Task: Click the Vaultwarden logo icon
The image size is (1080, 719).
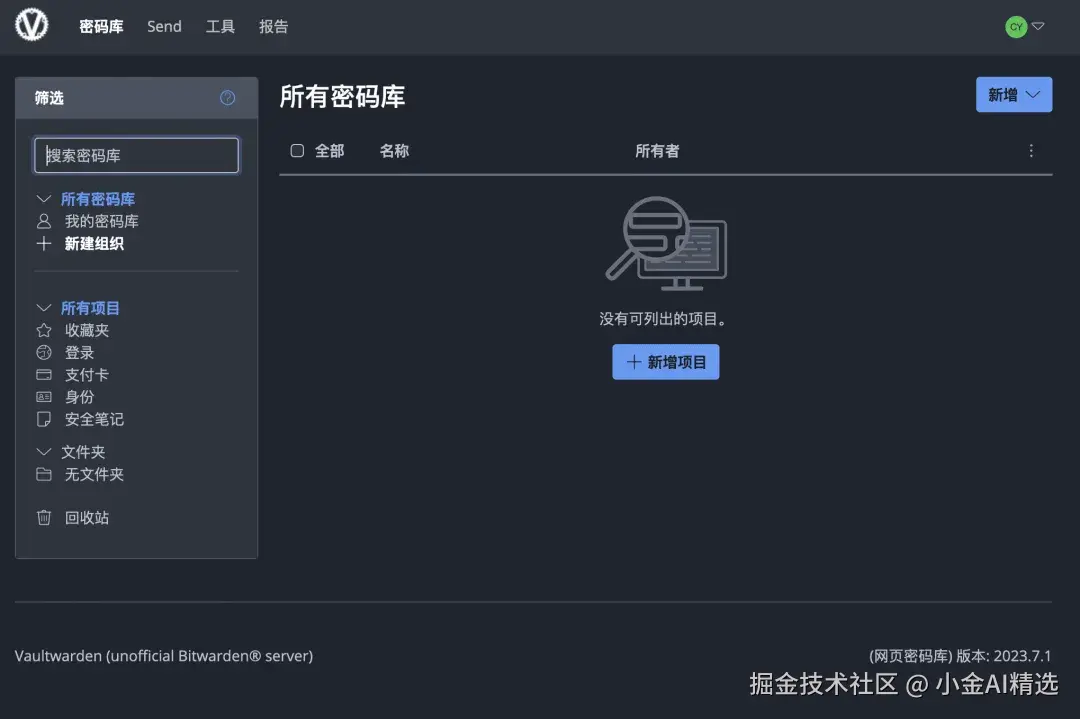Action: 32,25
